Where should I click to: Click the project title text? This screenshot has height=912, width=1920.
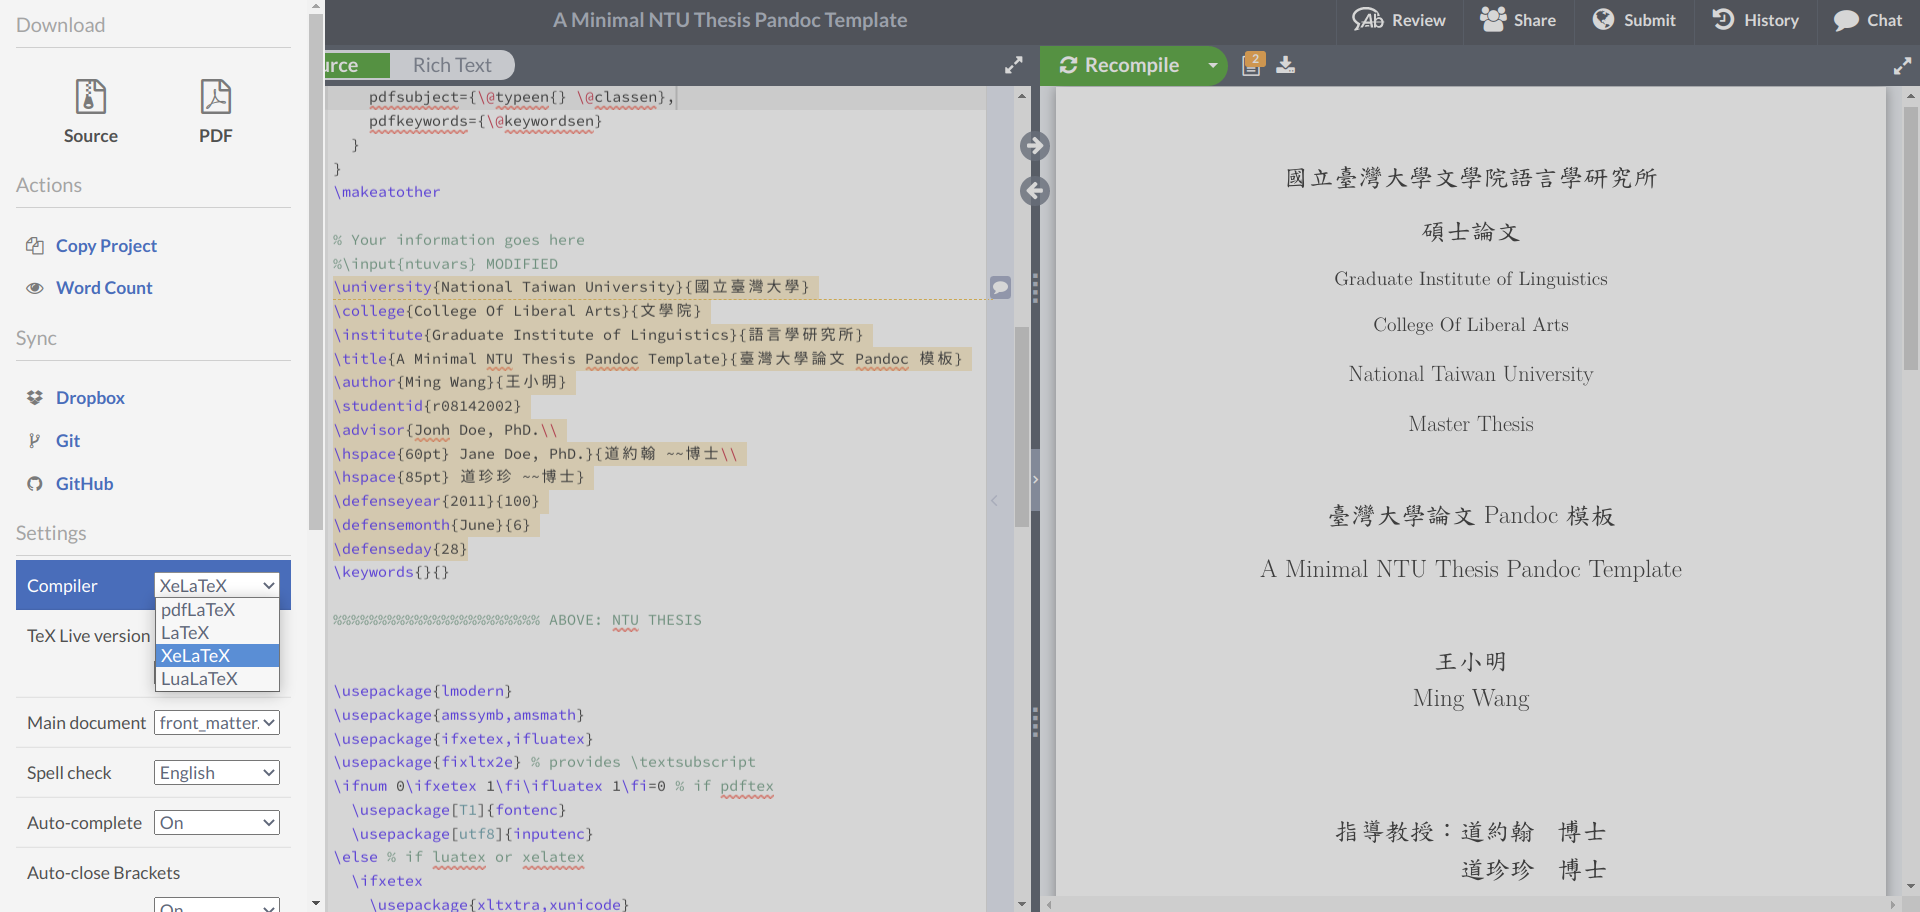coord(730,20)
